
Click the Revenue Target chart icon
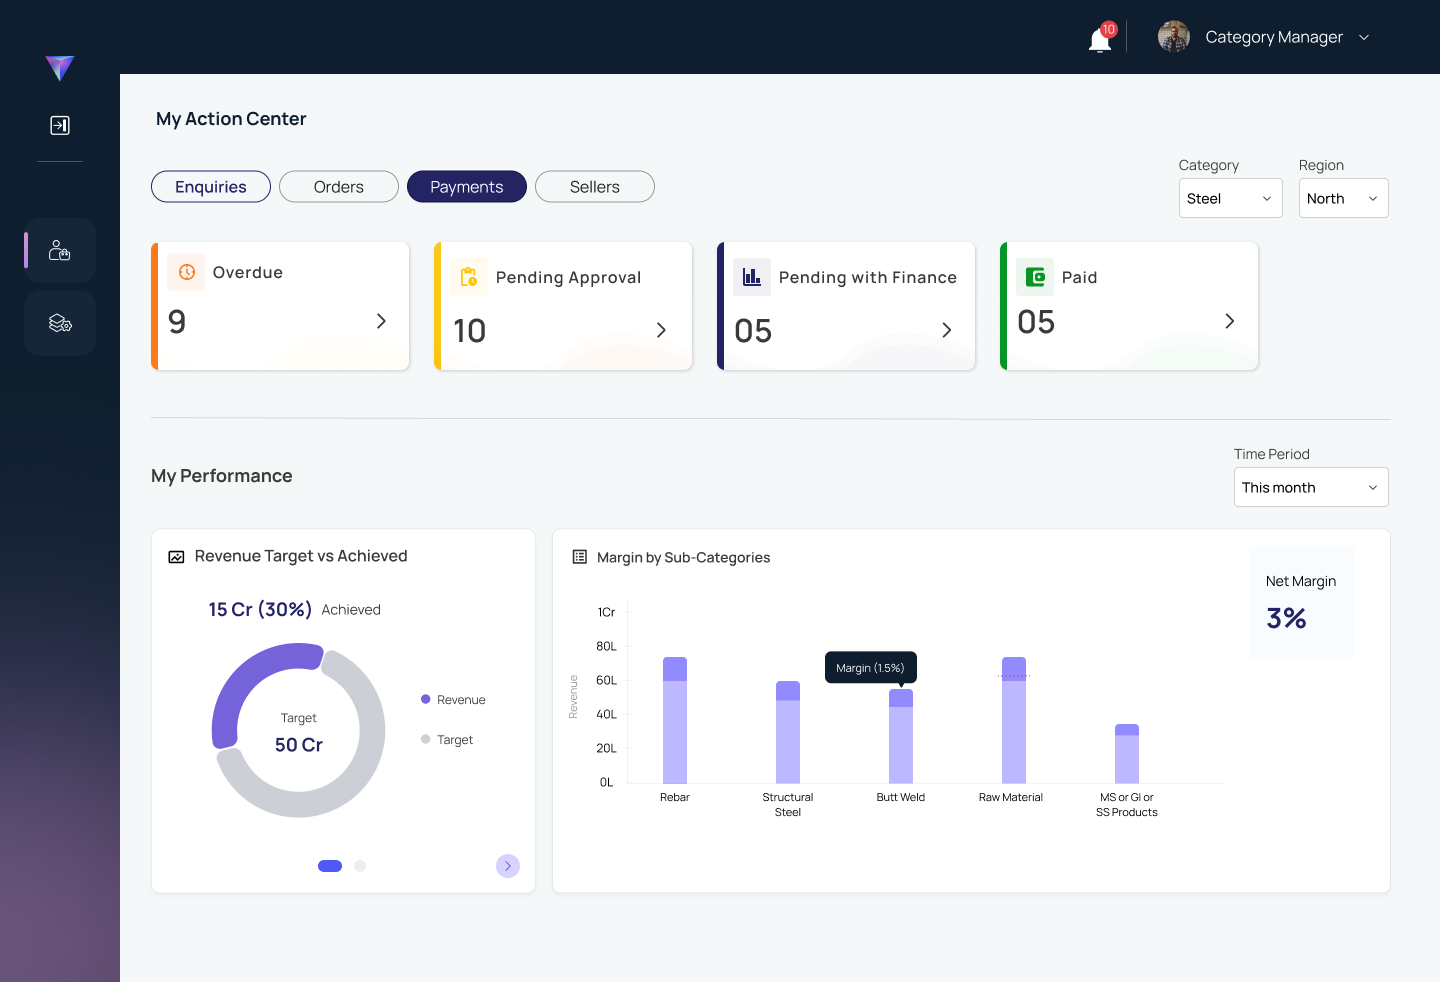[176, 557]
